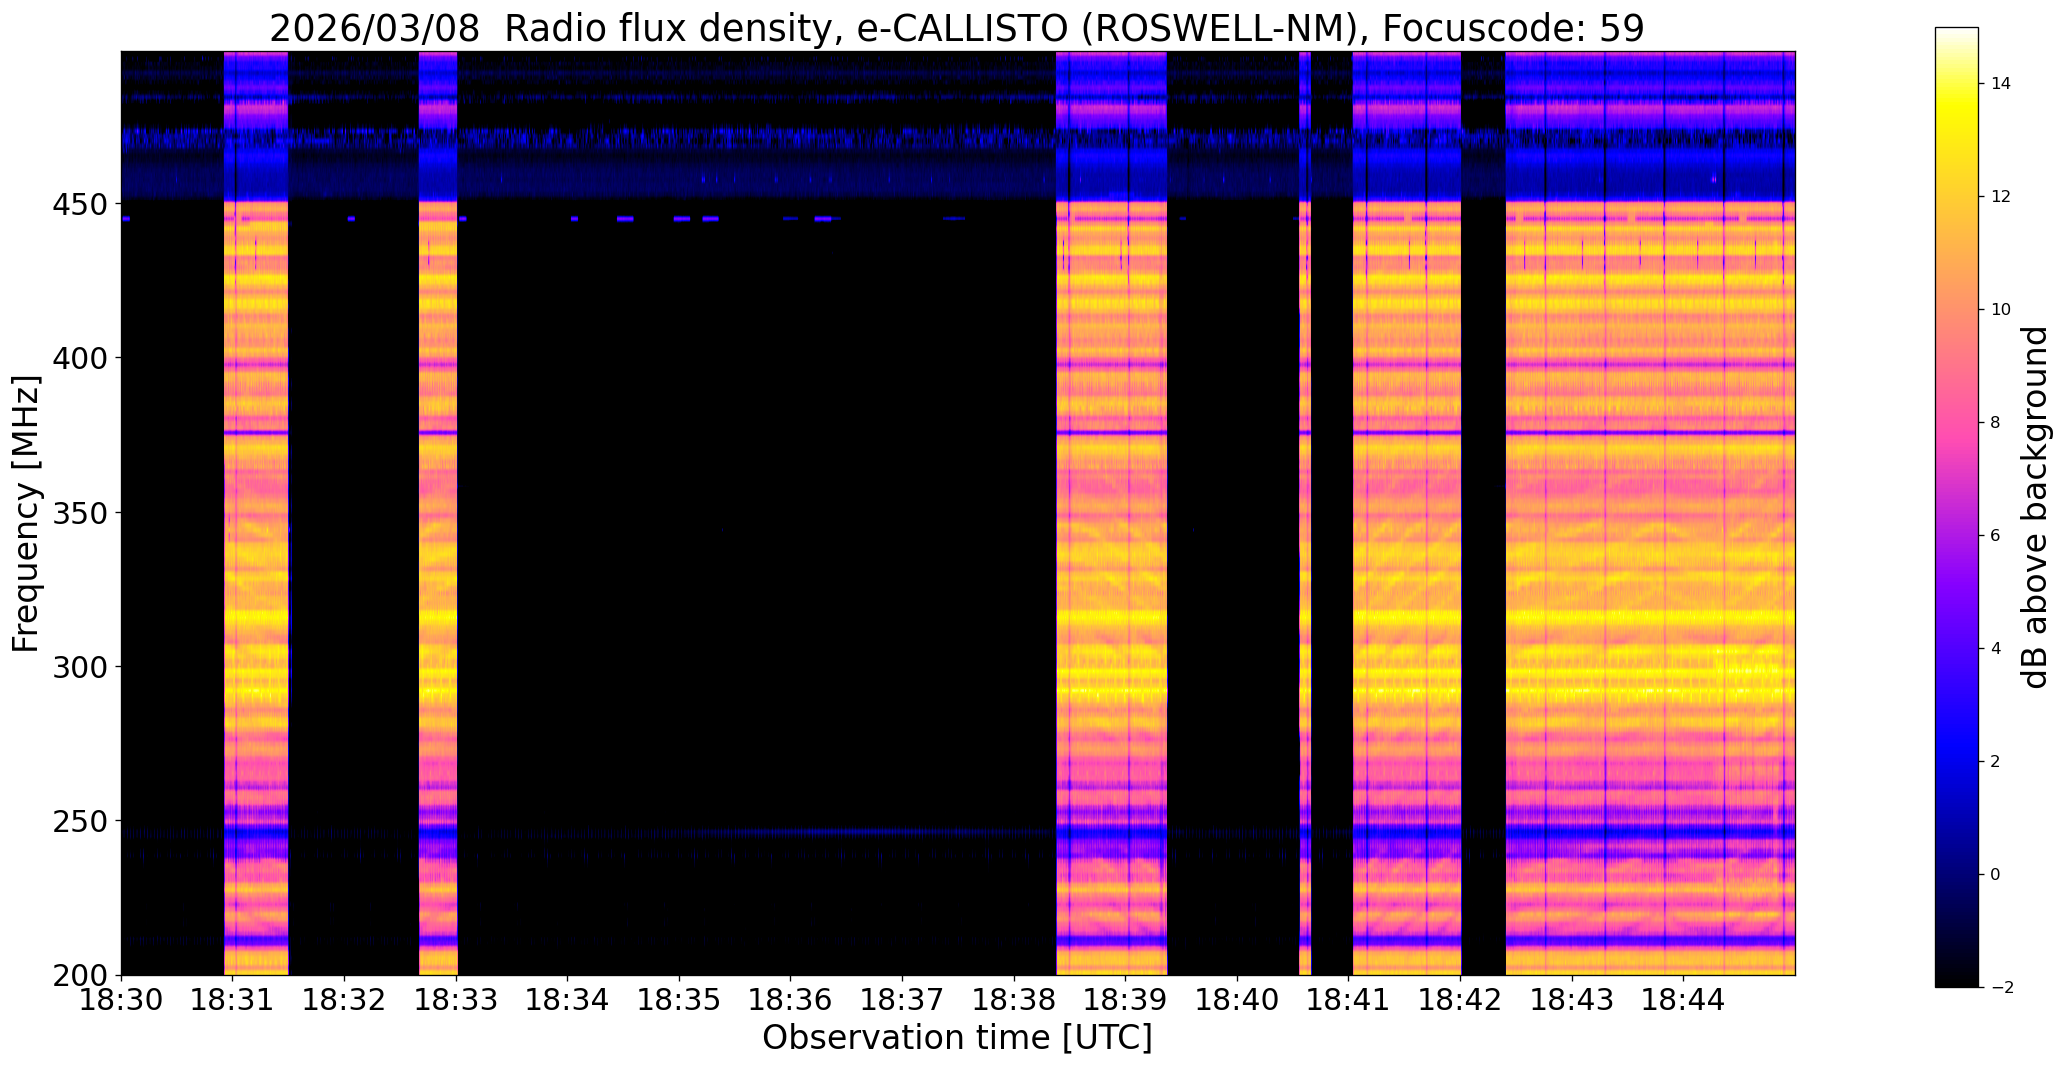Click the 18:42 time tick label
Screen dimensions: 2066x1067
[1461, 999]
